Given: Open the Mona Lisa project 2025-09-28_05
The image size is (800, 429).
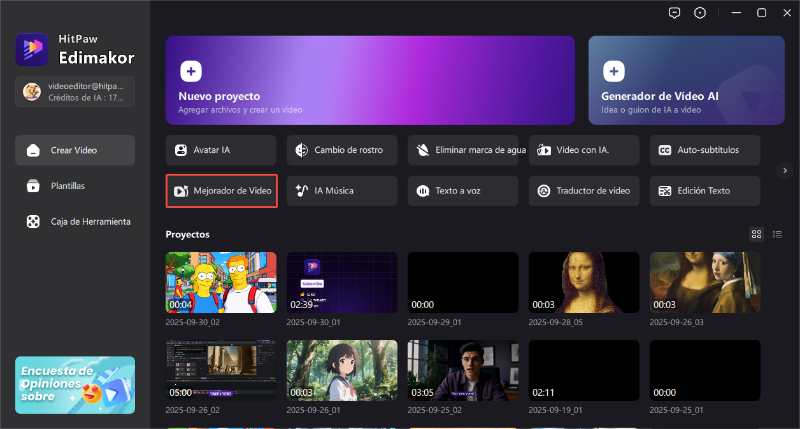Looking at the screenshot, I should pos(583,282).
